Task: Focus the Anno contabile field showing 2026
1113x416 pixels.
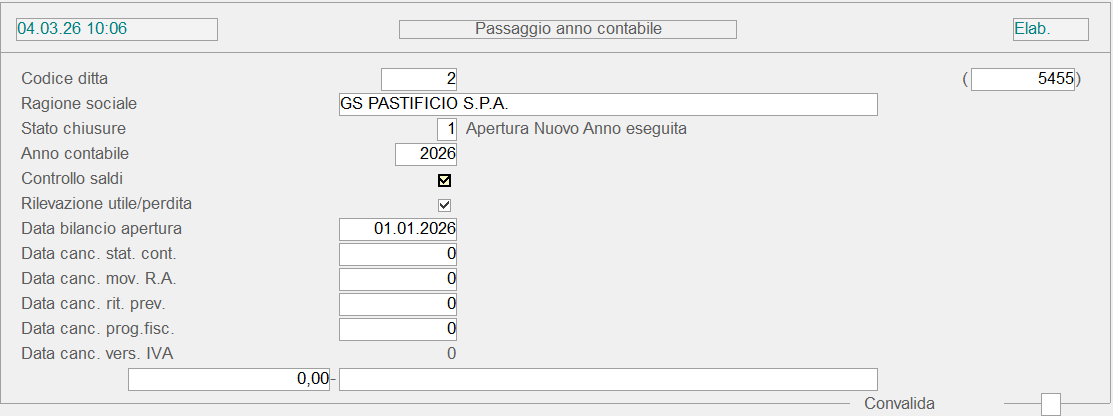Action: tap(426, 154)
